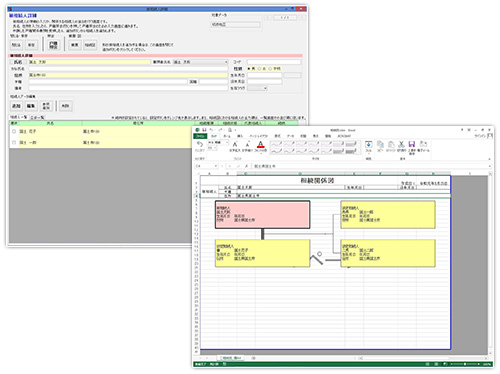Open the Excel name box dropdown arrow
This screenshot has width=500, height=374.
pos(216,166)
